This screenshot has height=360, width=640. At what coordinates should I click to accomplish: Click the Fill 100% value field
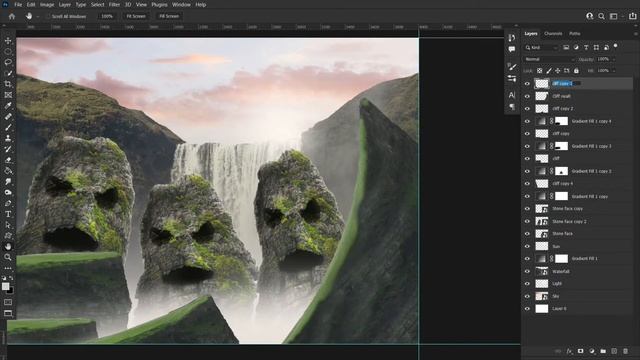[603, 71]
